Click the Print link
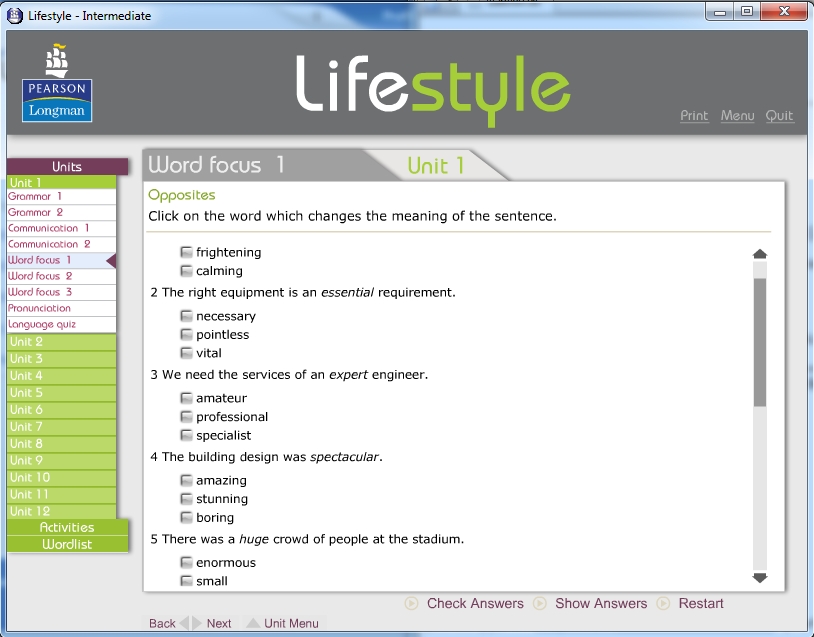The width and height of the screenshot is (814, 637). 694,115
